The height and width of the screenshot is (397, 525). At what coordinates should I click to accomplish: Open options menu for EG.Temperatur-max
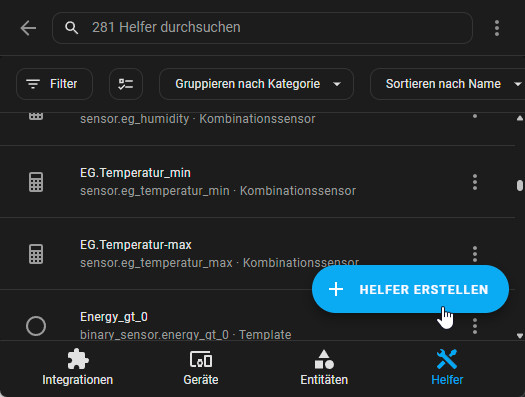pos(475,254)
